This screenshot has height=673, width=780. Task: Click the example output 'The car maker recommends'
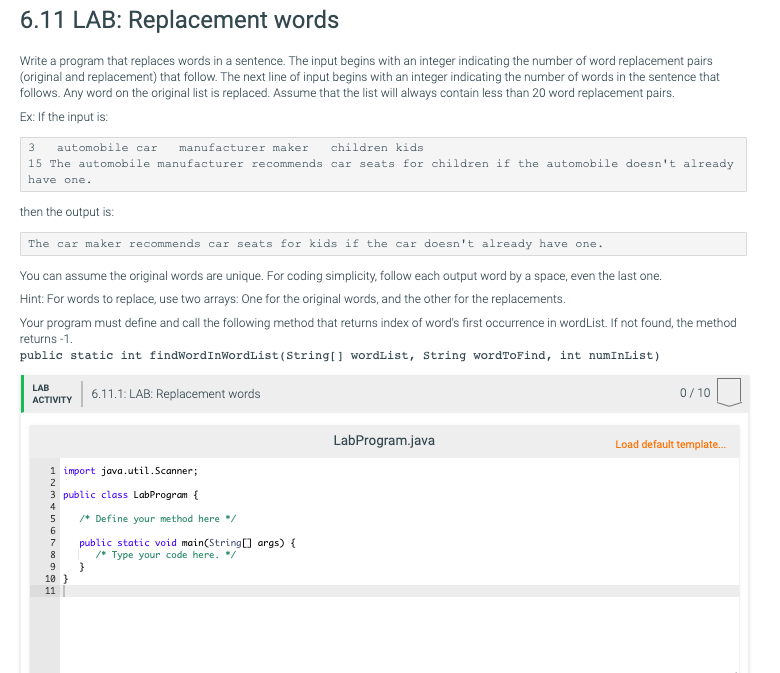pos(383,244)
